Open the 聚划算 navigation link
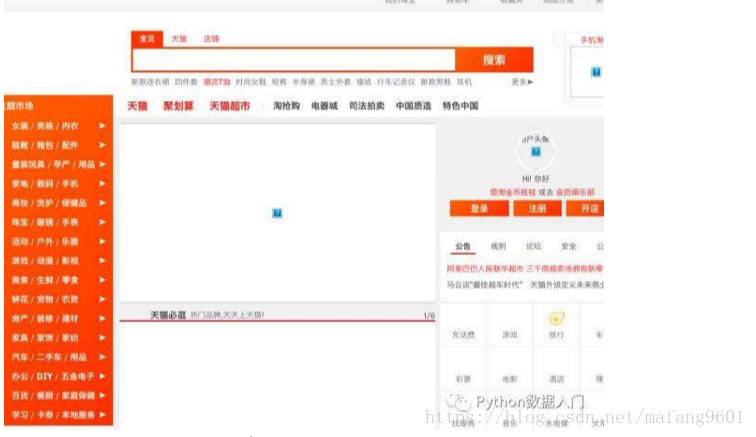This screenshot has height=437, width=756. tap(178, 106)
